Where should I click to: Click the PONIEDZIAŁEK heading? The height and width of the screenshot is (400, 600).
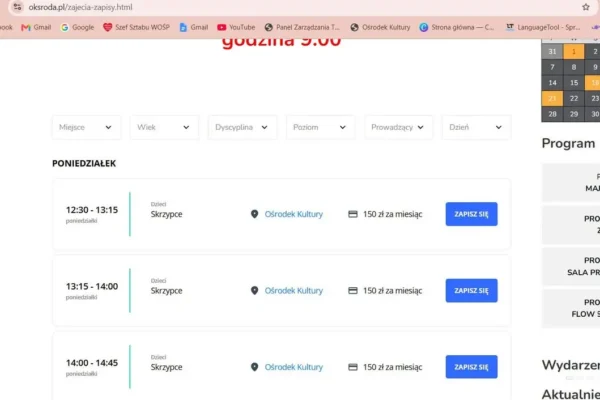point(84,163)
